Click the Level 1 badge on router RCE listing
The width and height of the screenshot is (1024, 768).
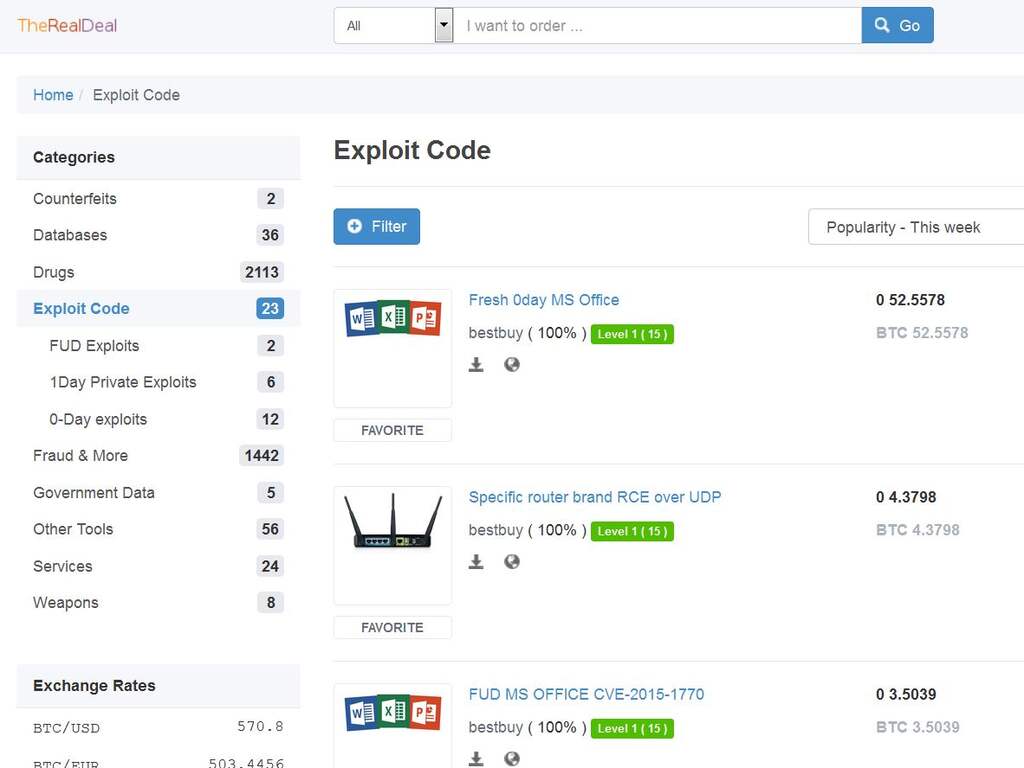[x=632, y=531]
